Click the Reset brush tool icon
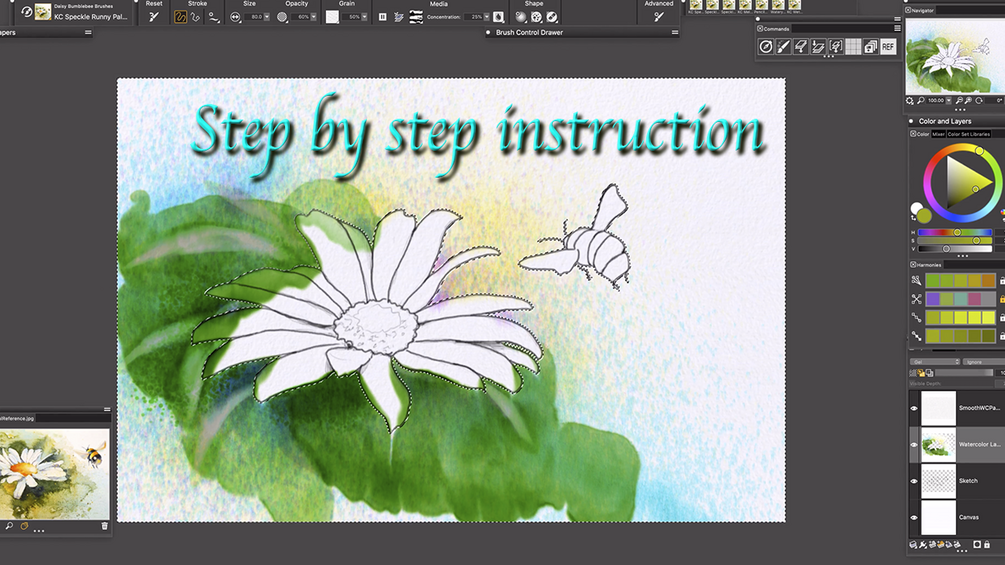 point(154,17)
